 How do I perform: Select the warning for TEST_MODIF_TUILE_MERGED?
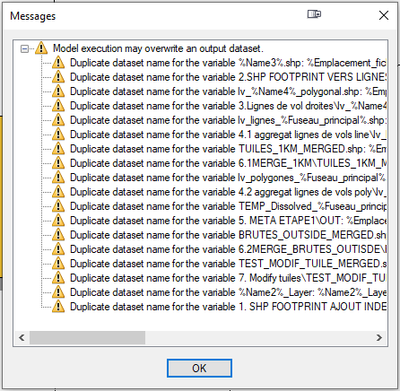[228, 264]
